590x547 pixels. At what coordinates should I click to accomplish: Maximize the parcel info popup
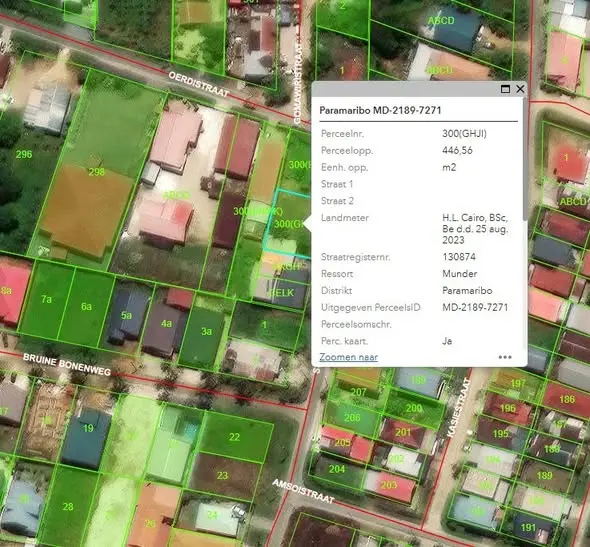(x=505, y=89)
